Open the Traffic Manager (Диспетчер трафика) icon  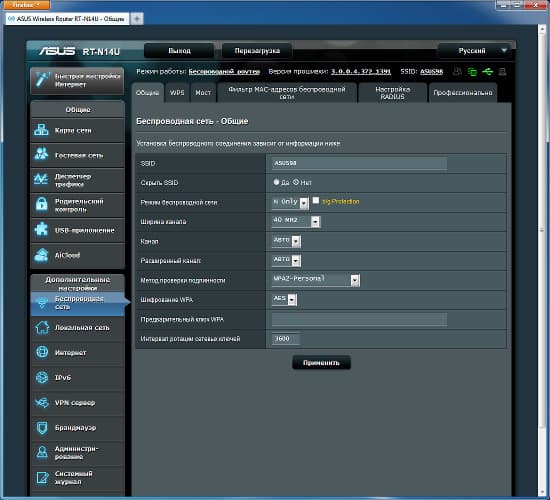pos(41,180)
